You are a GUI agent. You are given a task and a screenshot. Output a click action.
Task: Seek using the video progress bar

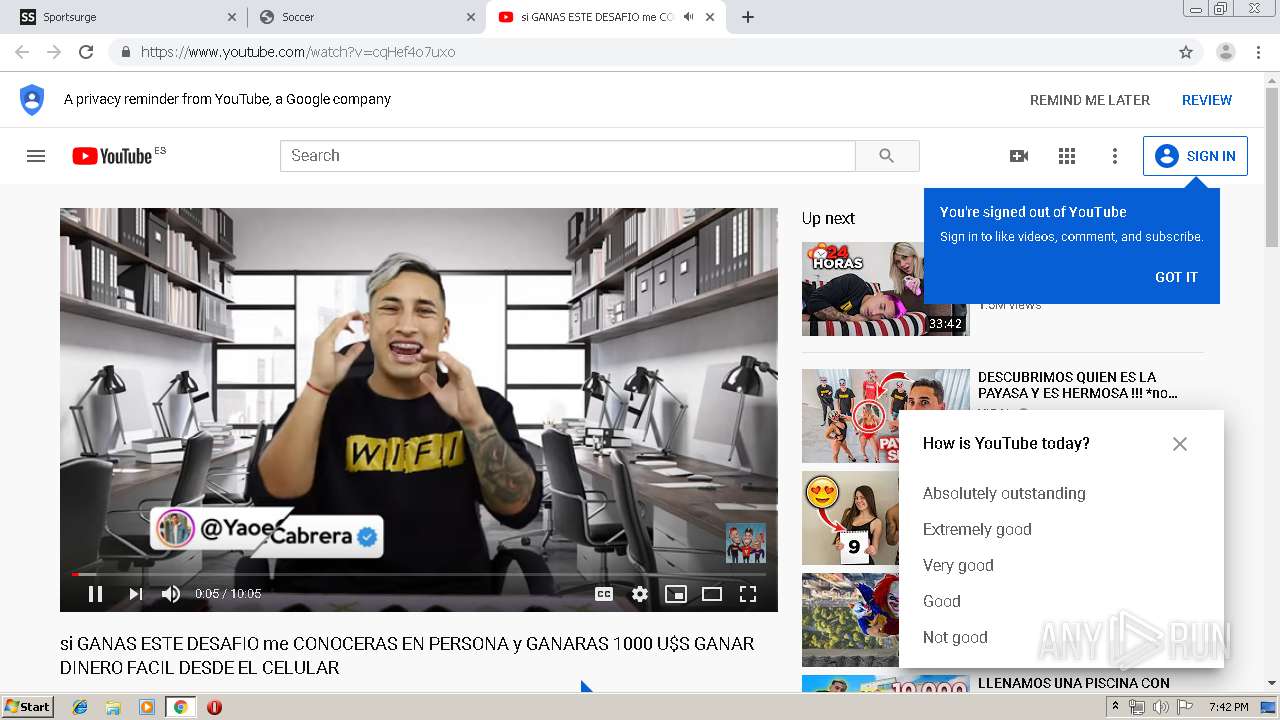tap(419, 574)
